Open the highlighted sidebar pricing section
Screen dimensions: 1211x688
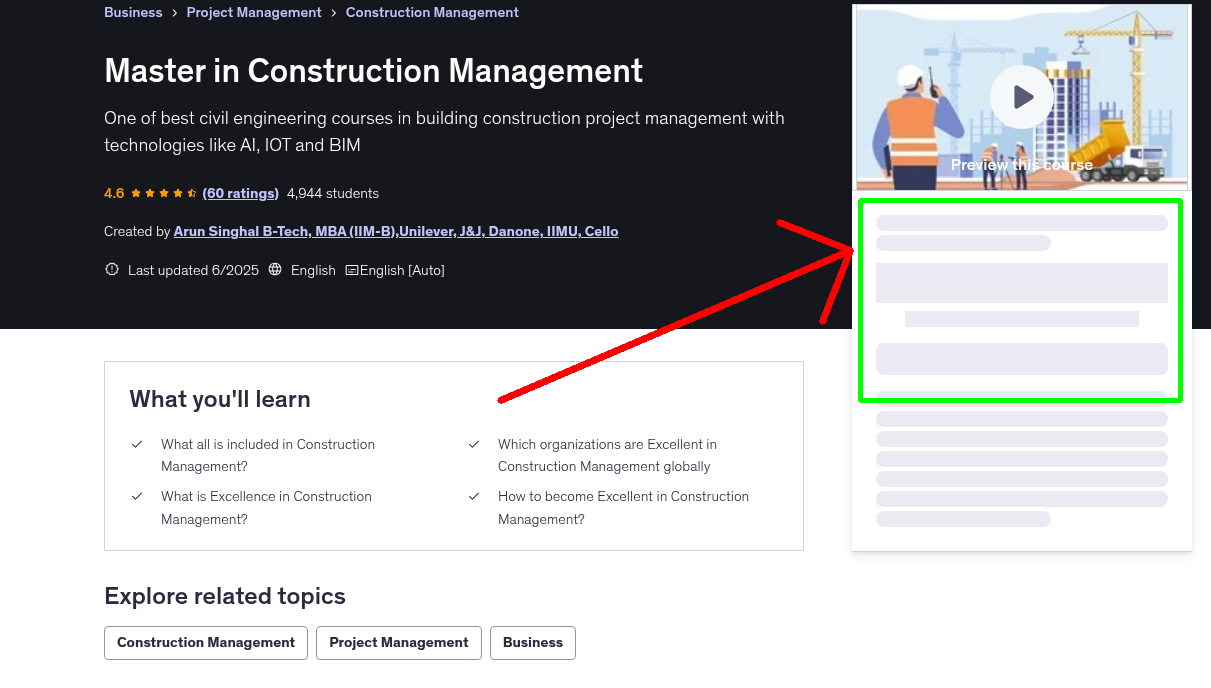coord(1020,300)
